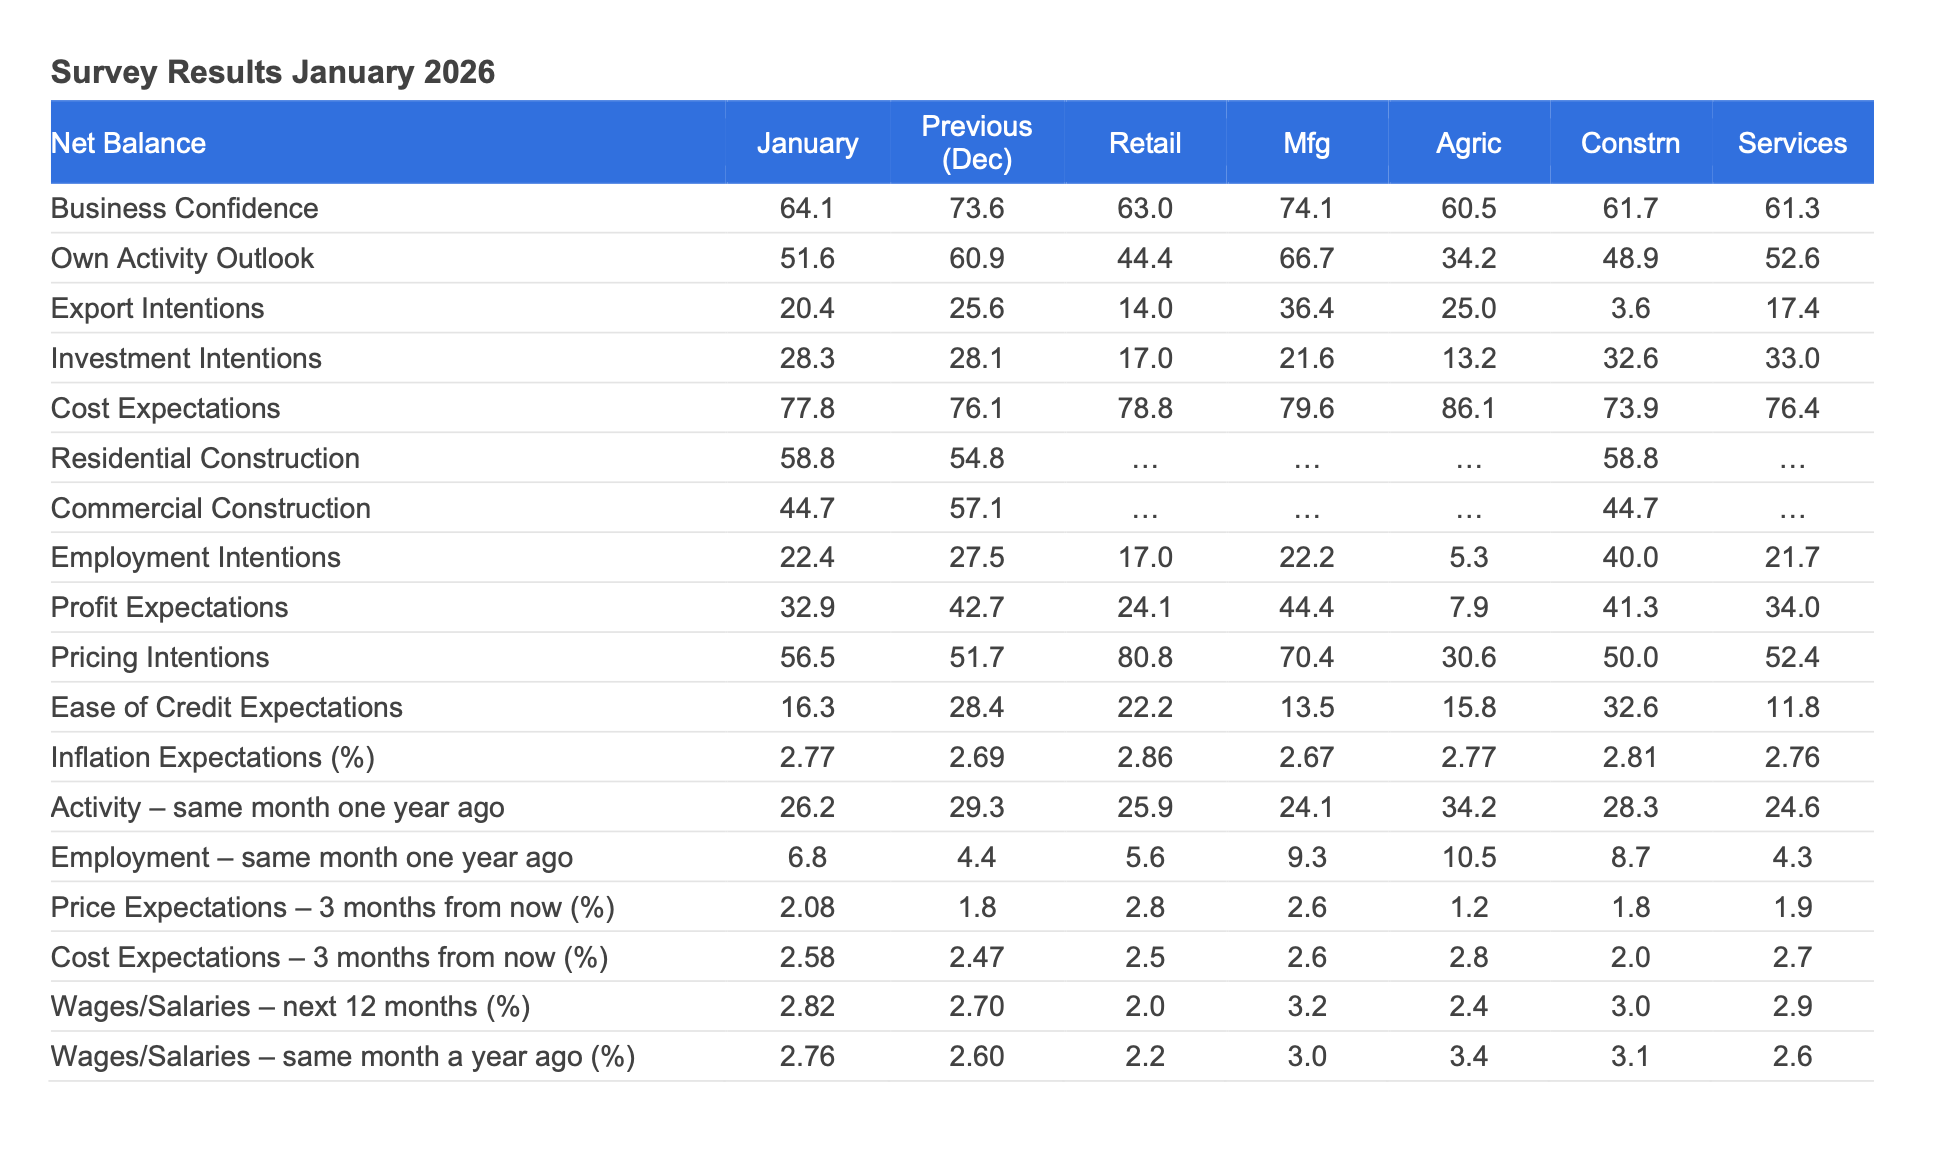Select the "Inflation Expectations (%)" row label

tap(212, 757)
